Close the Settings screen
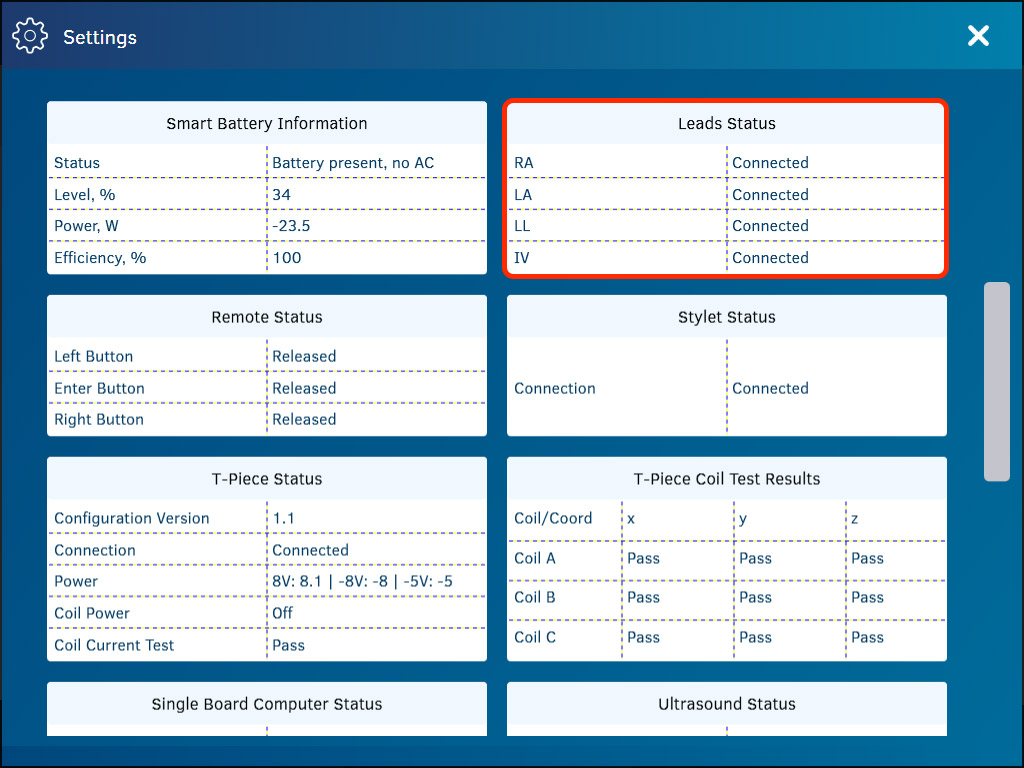 click(978, 35)
